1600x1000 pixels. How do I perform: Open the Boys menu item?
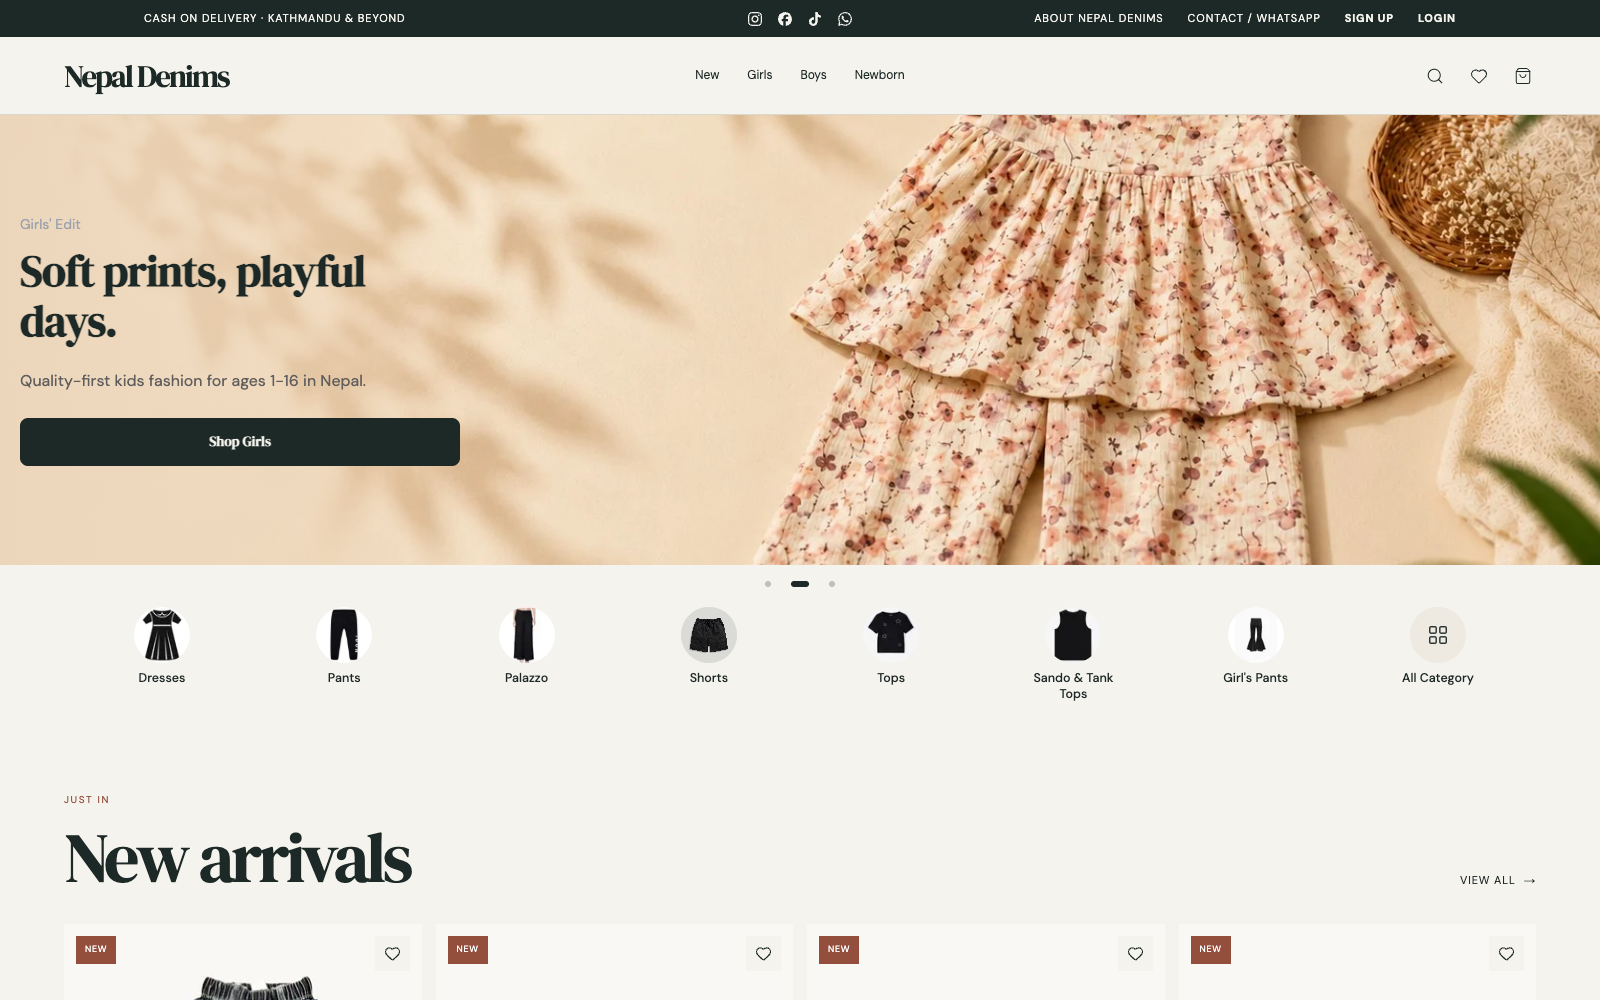pos(813,75)
